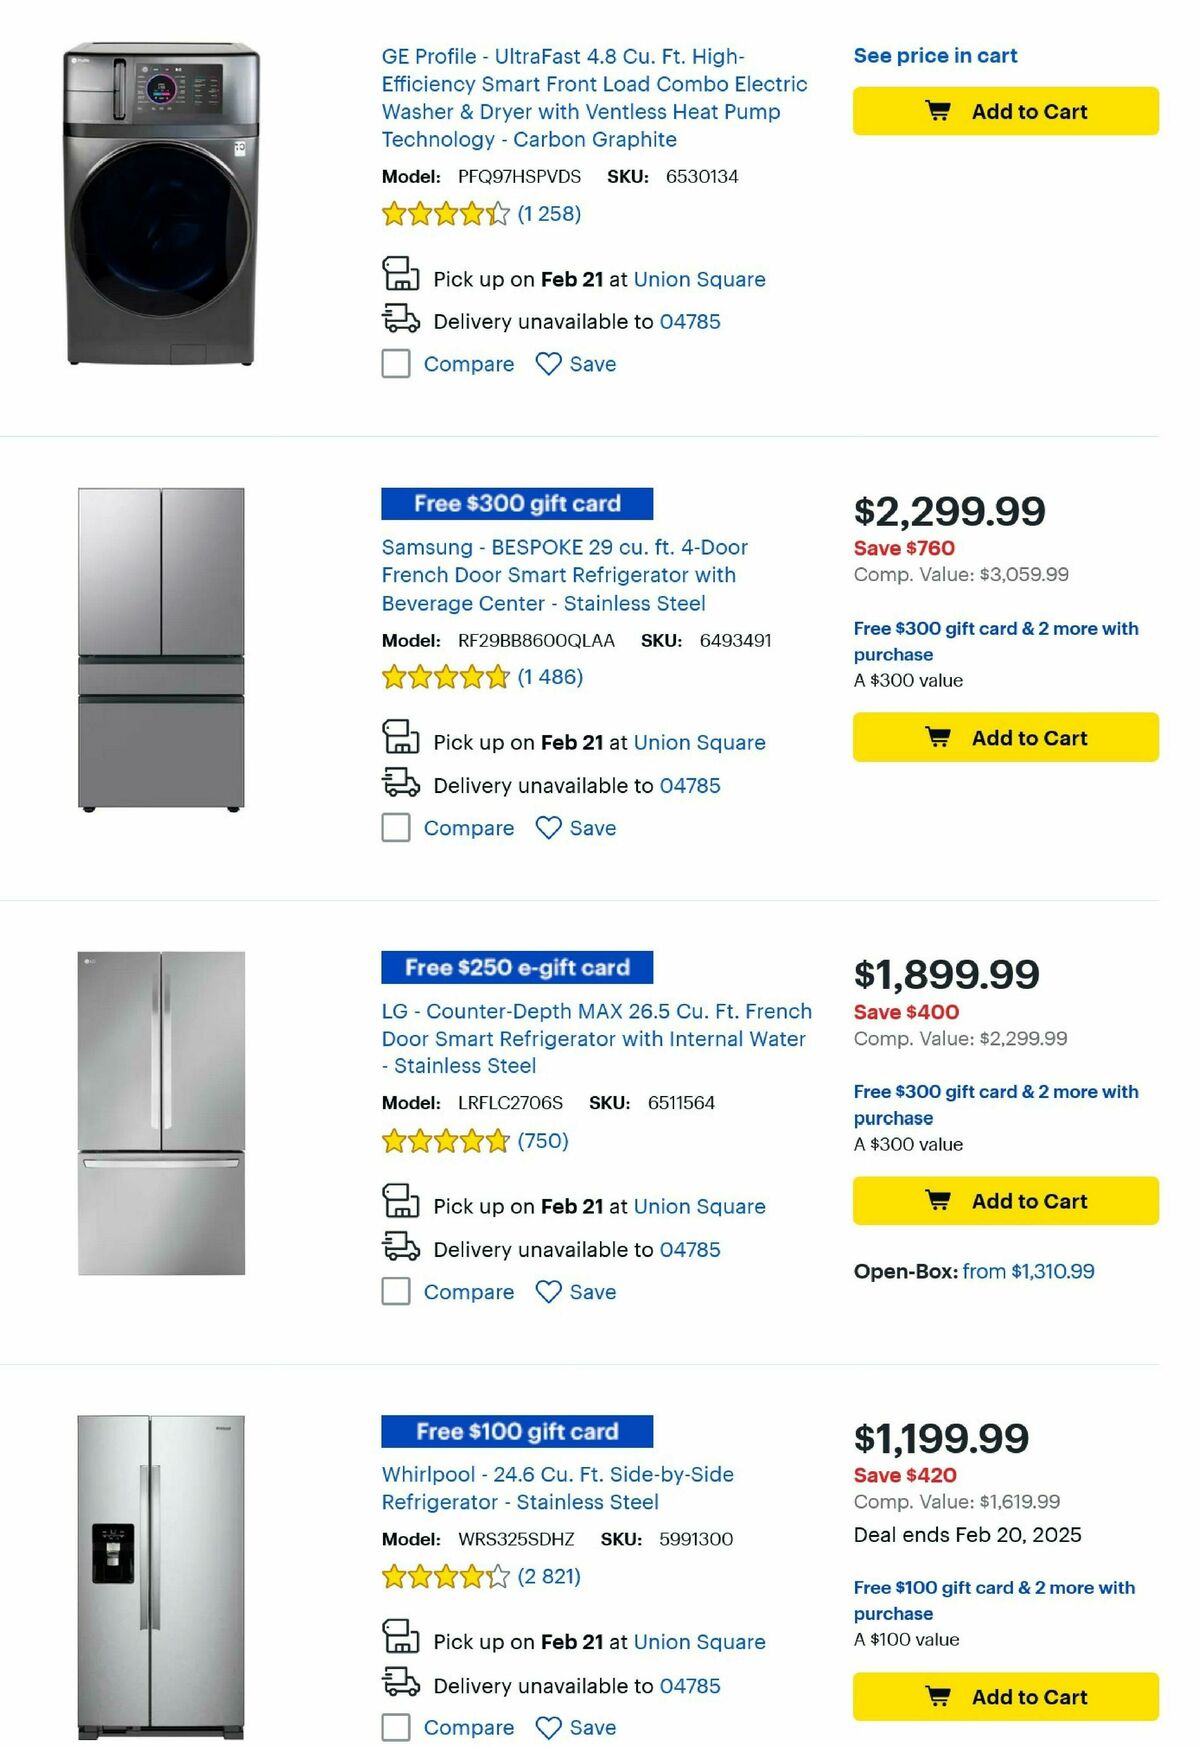View Free $300 gift card offer for Samsung

tap(516, 504)
